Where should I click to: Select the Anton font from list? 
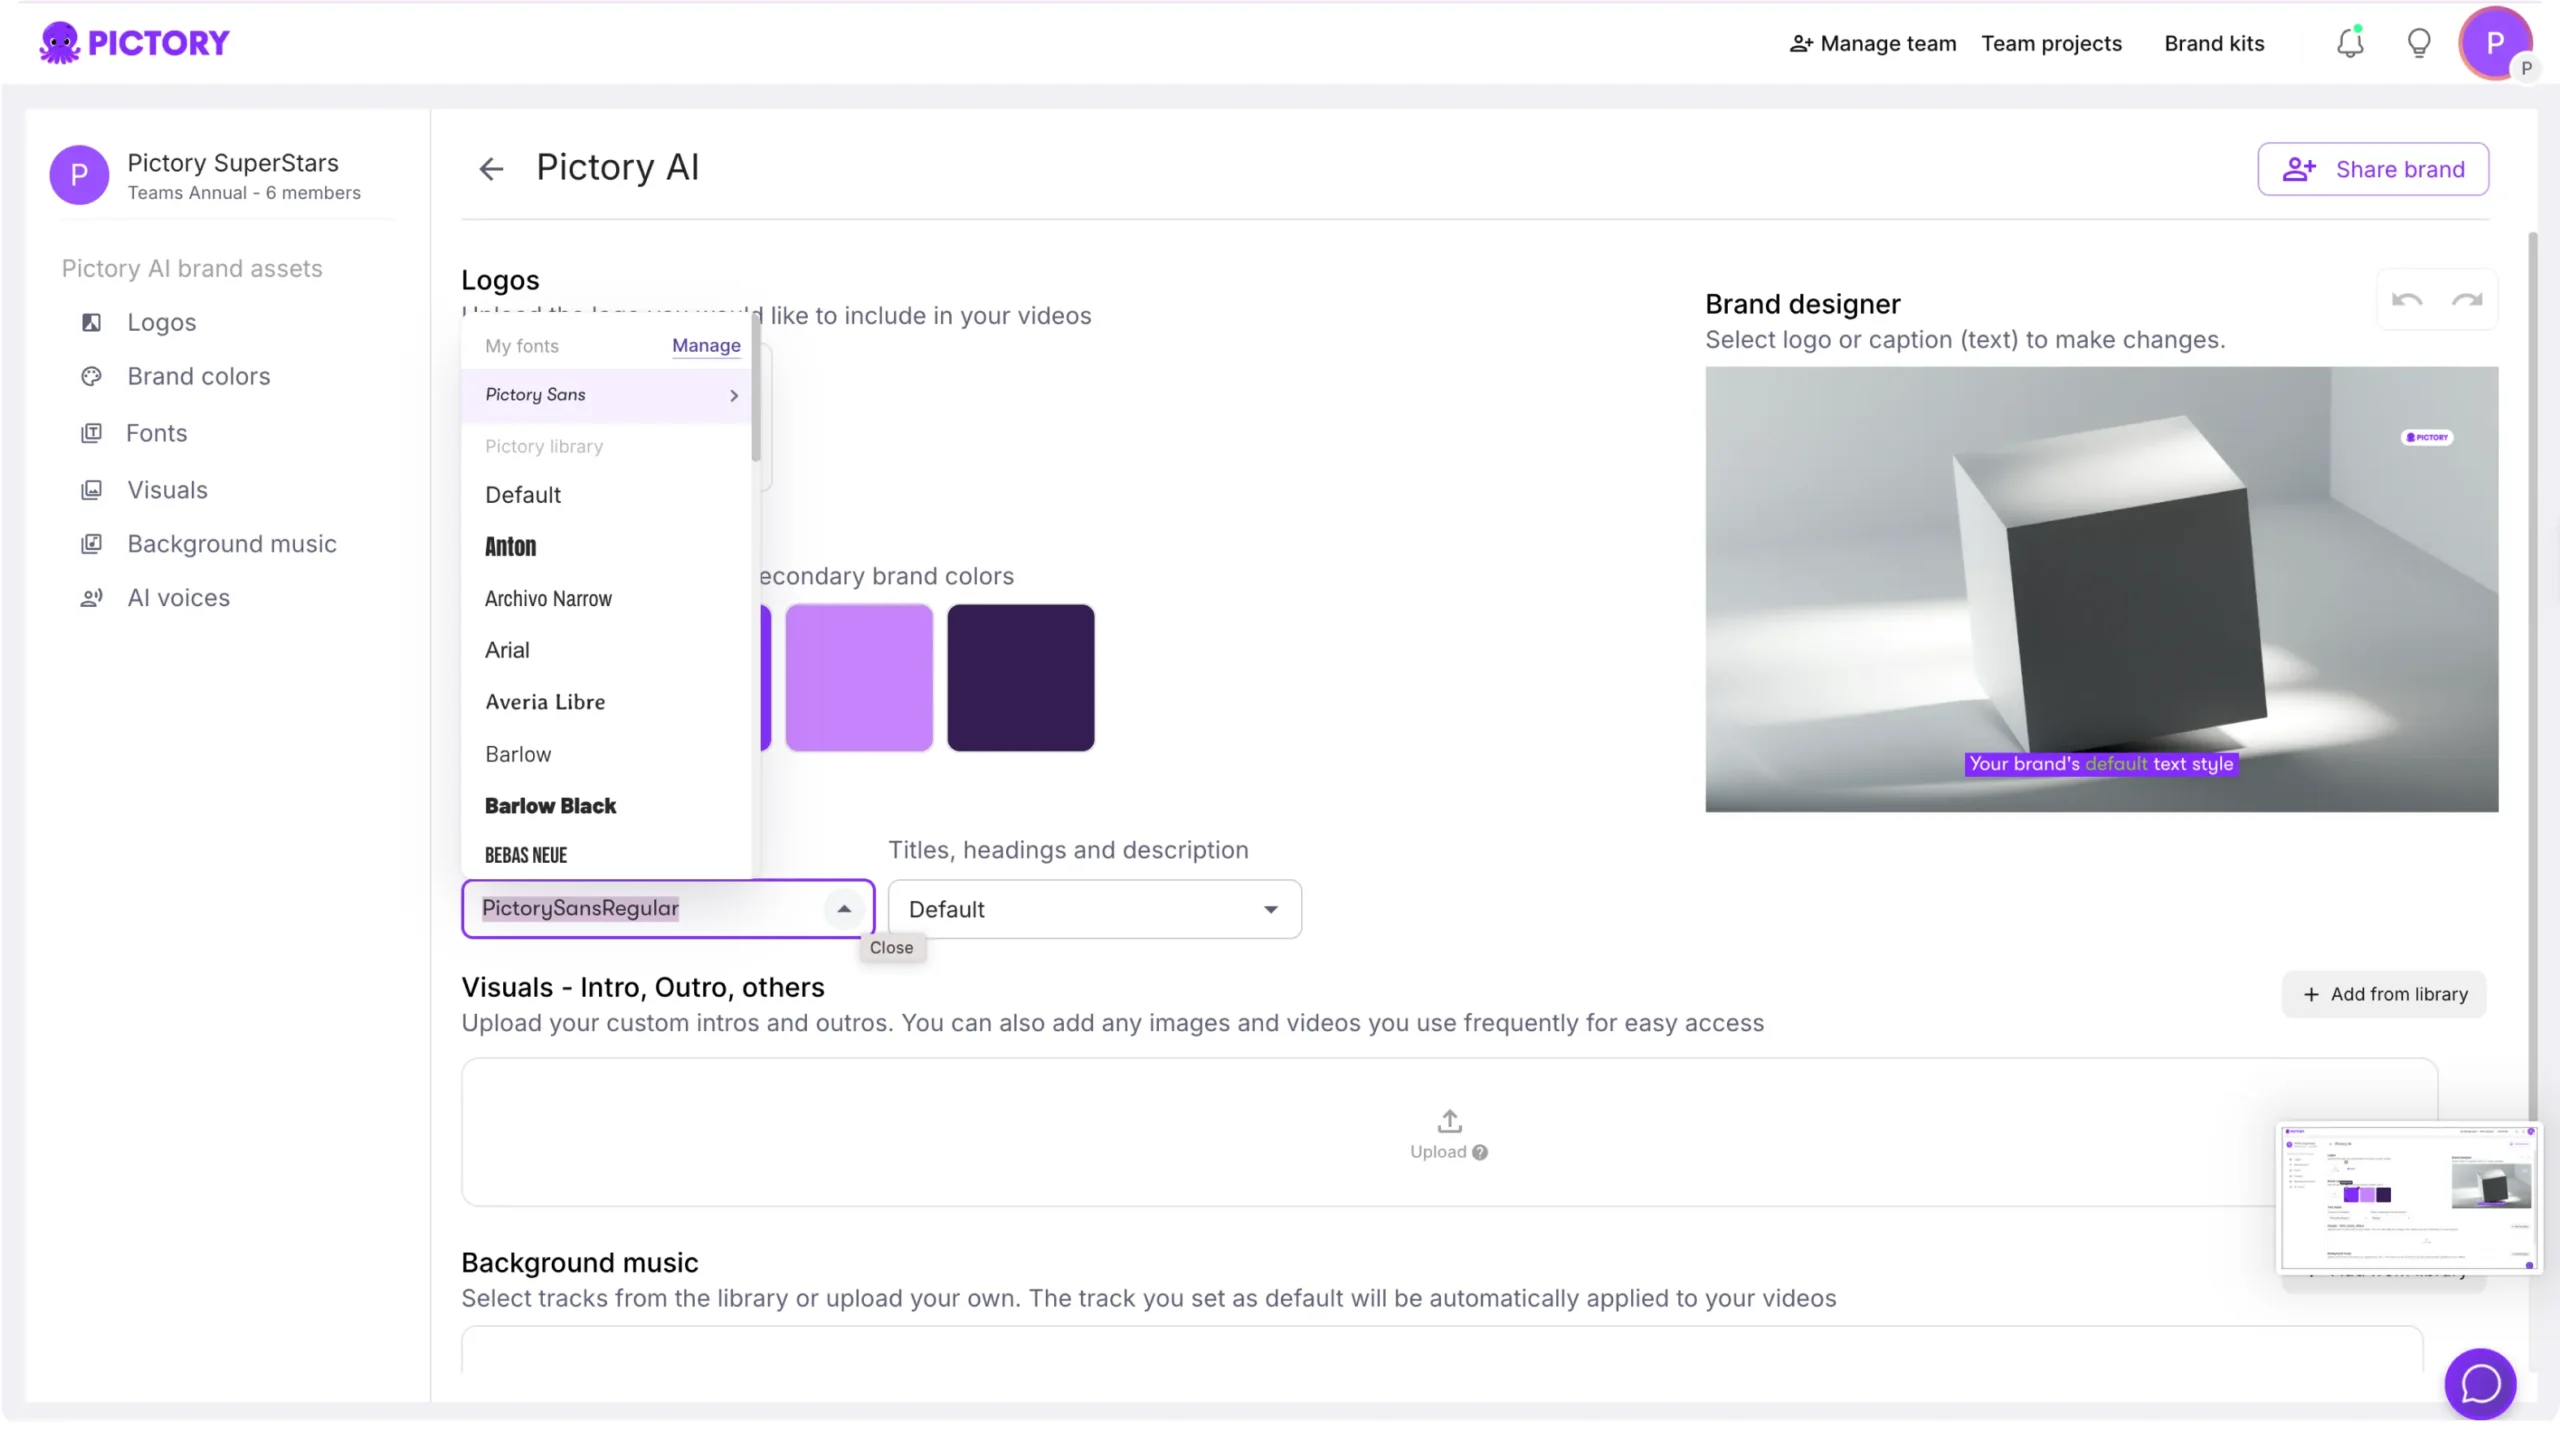click(511, 547)
